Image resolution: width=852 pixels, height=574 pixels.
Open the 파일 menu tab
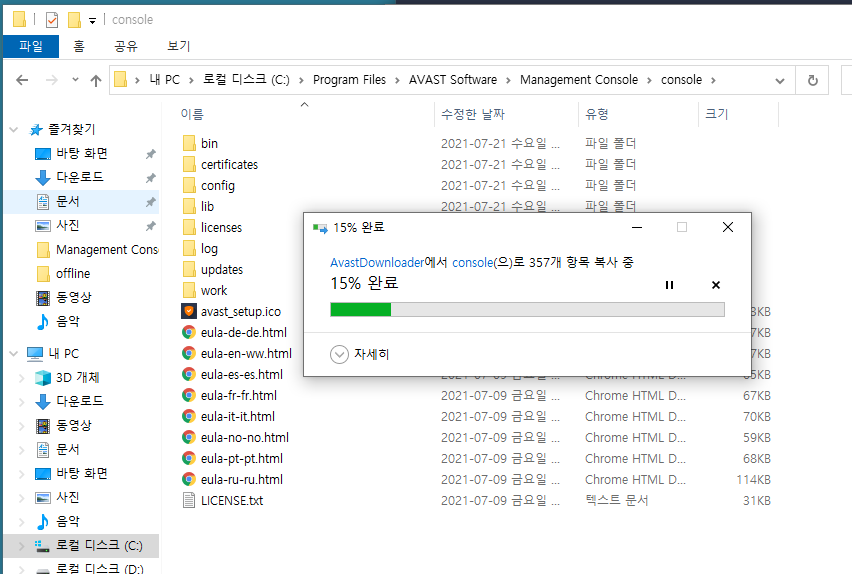(x=31, y=46)
